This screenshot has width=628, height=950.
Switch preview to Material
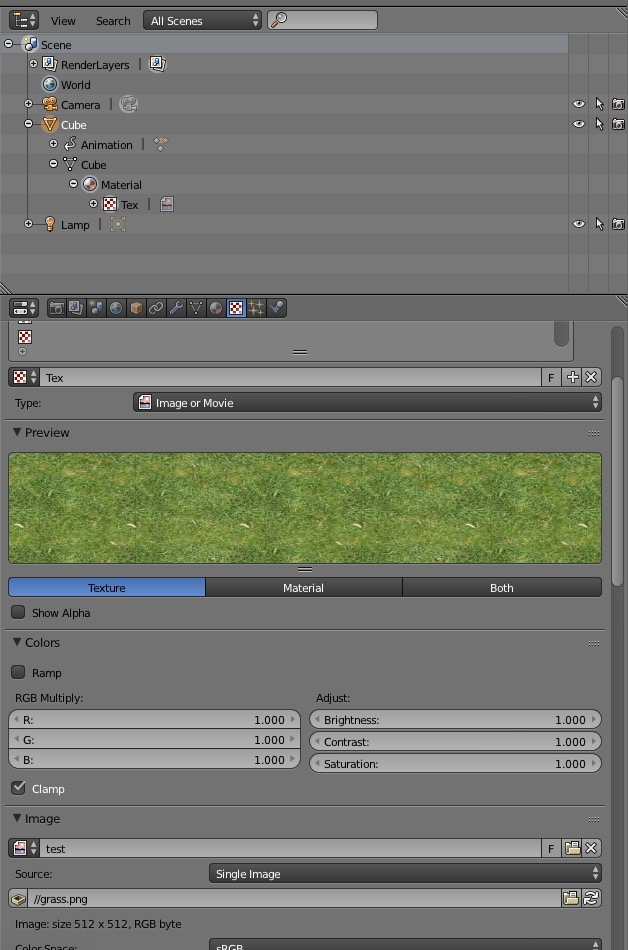[x=303, y=588]
